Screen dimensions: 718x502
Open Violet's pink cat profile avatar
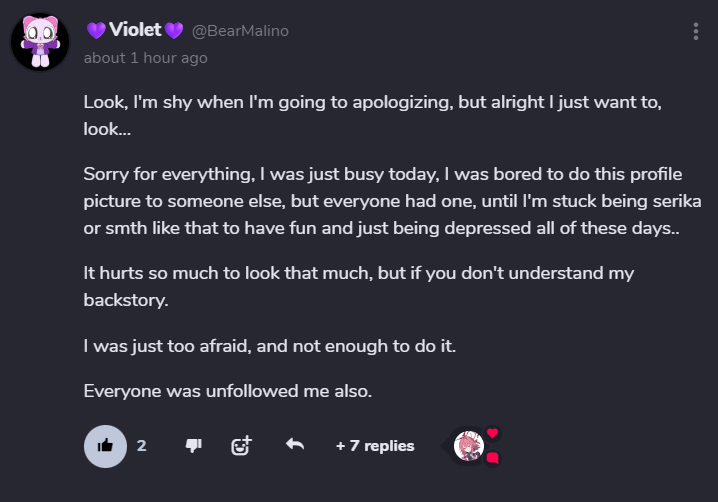[40, 42]
